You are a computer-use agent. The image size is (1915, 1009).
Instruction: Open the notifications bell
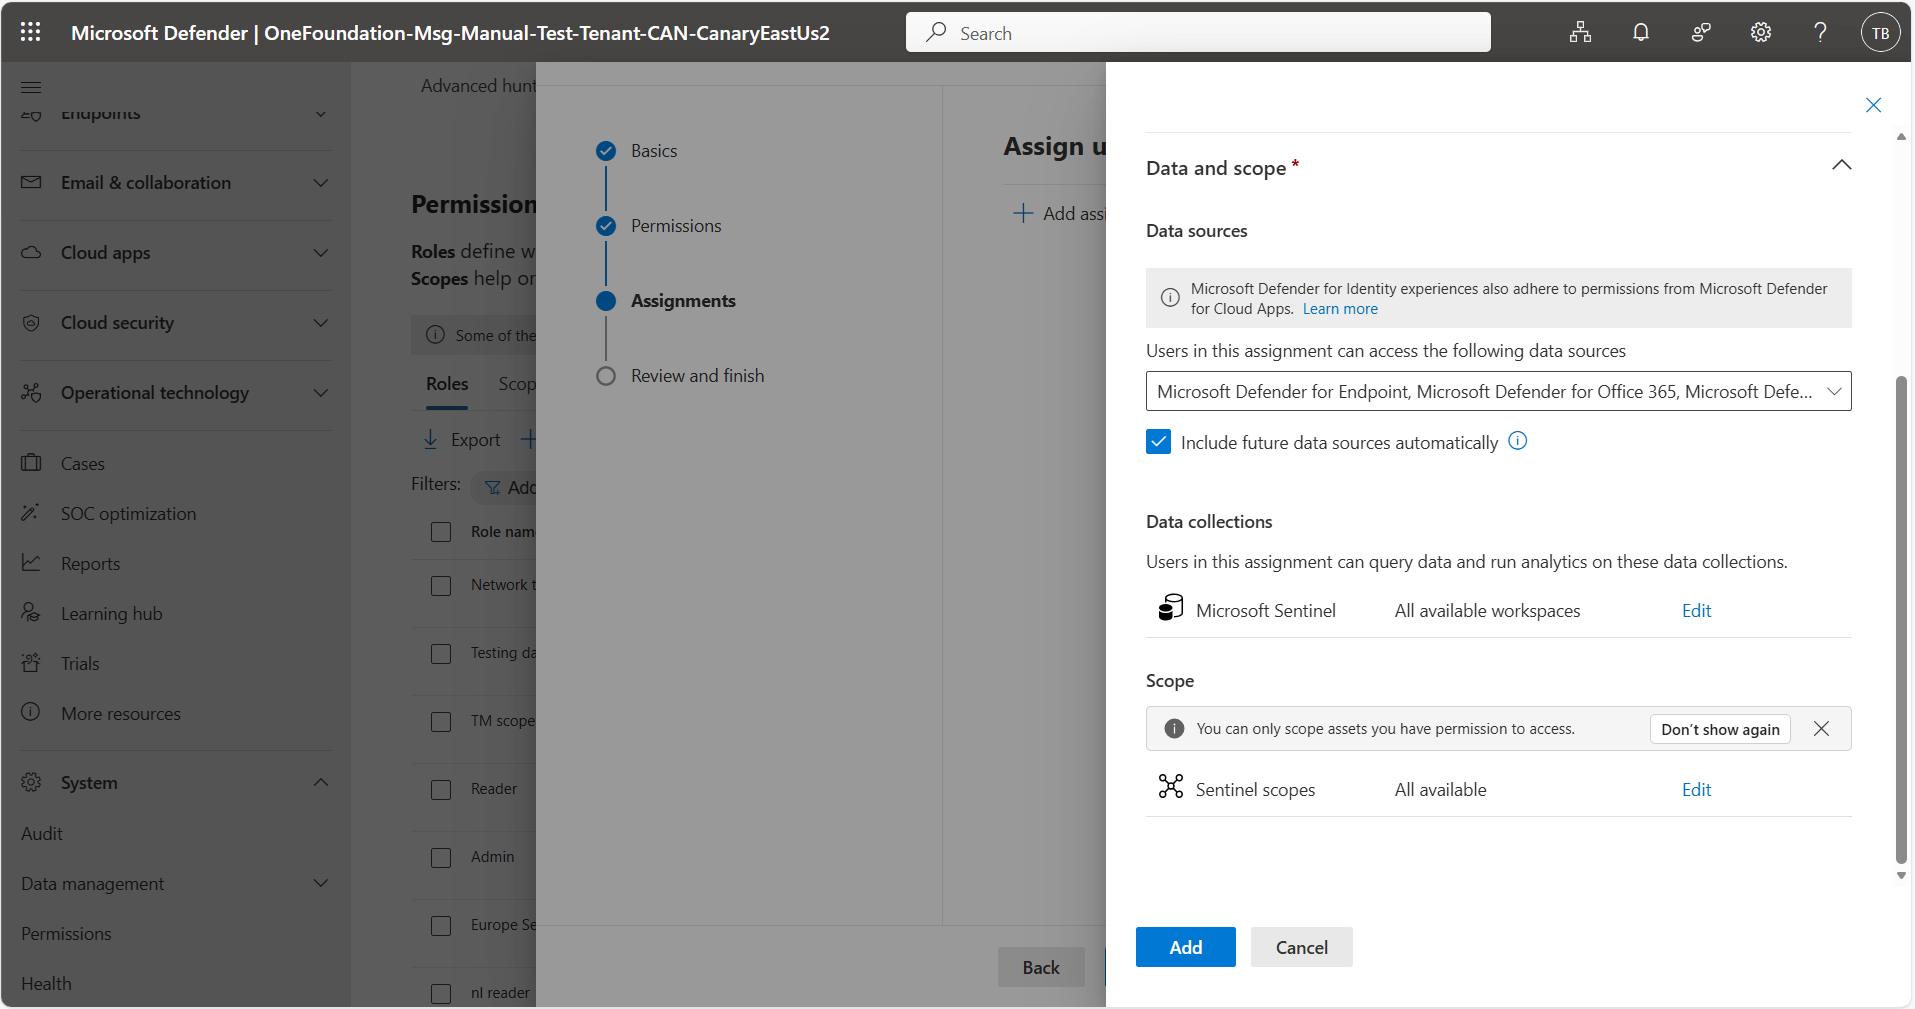click(x=1641, y=32)
